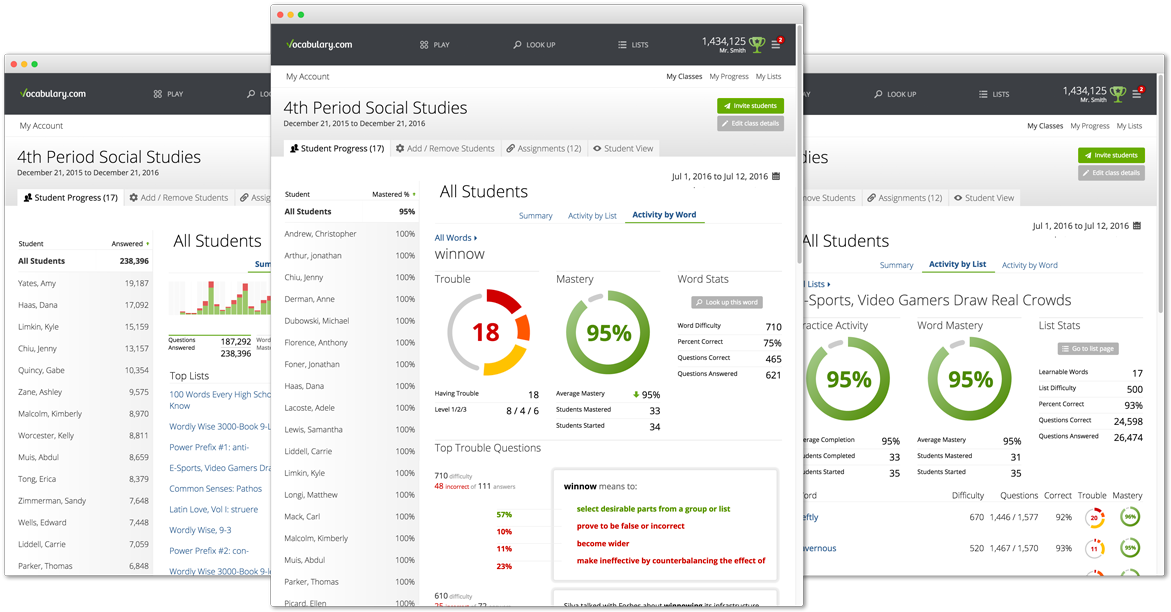Select student Andrew, Christopher in the list

320,234
